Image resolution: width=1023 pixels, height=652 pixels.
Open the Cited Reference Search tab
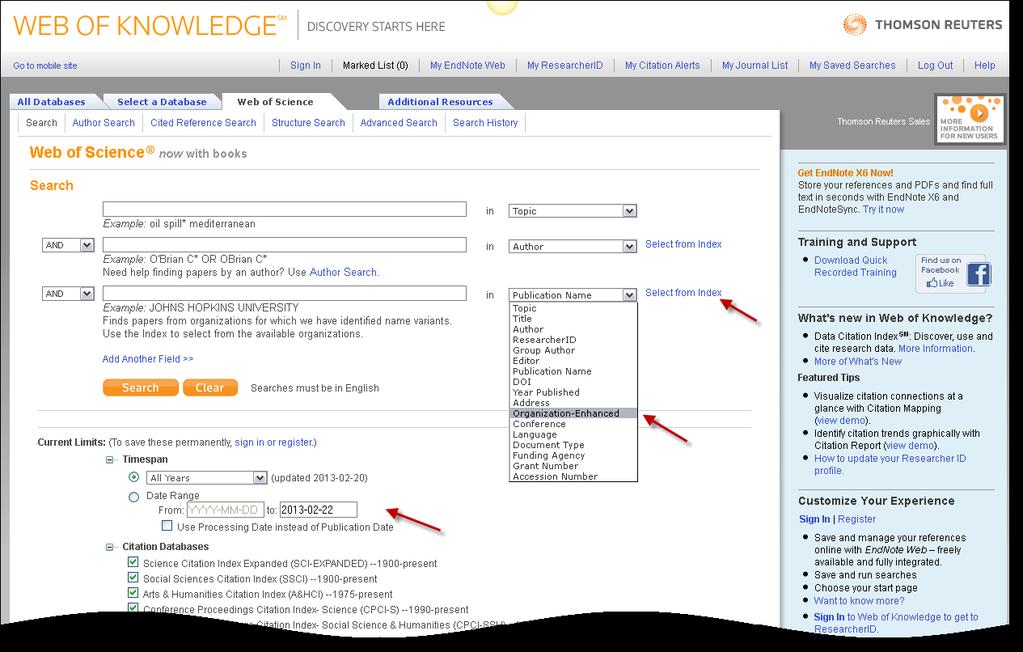click(203, 123)
